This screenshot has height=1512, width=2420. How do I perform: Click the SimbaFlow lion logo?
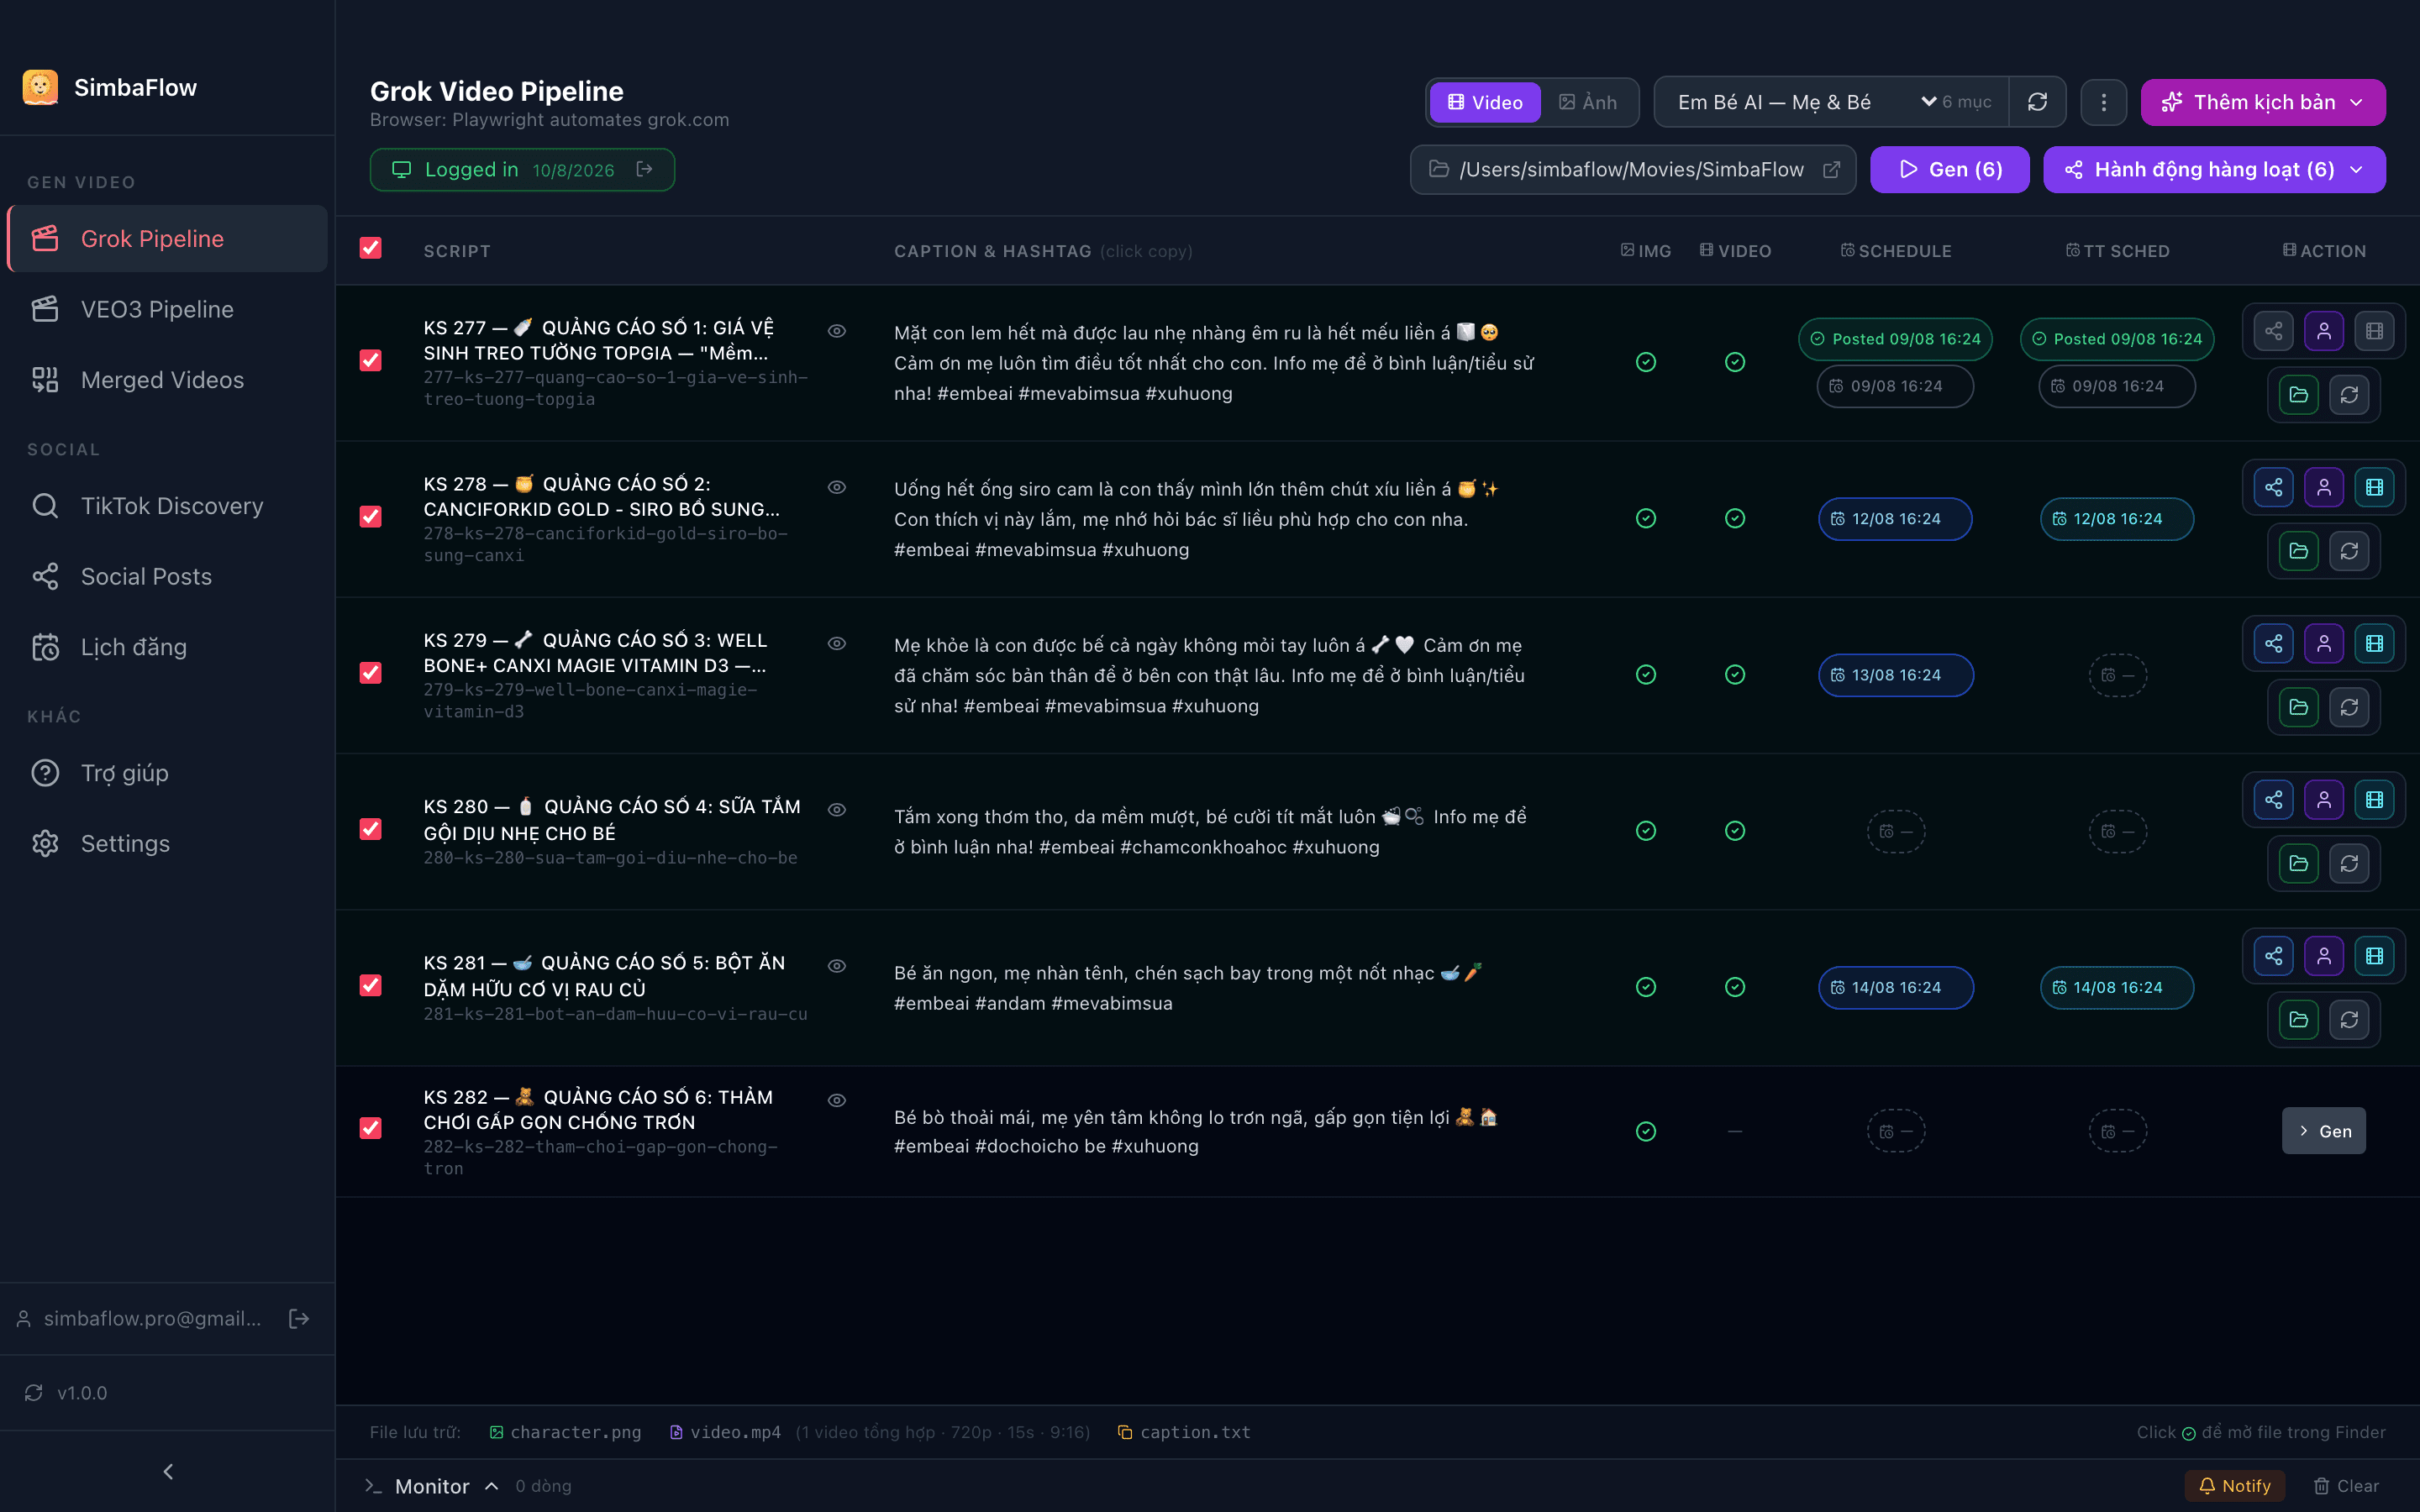[40, 87]
